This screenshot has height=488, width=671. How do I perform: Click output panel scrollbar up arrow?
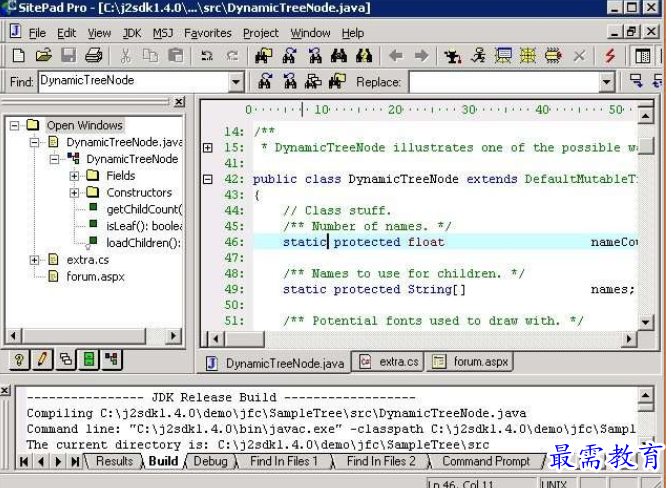pos(645,395)
